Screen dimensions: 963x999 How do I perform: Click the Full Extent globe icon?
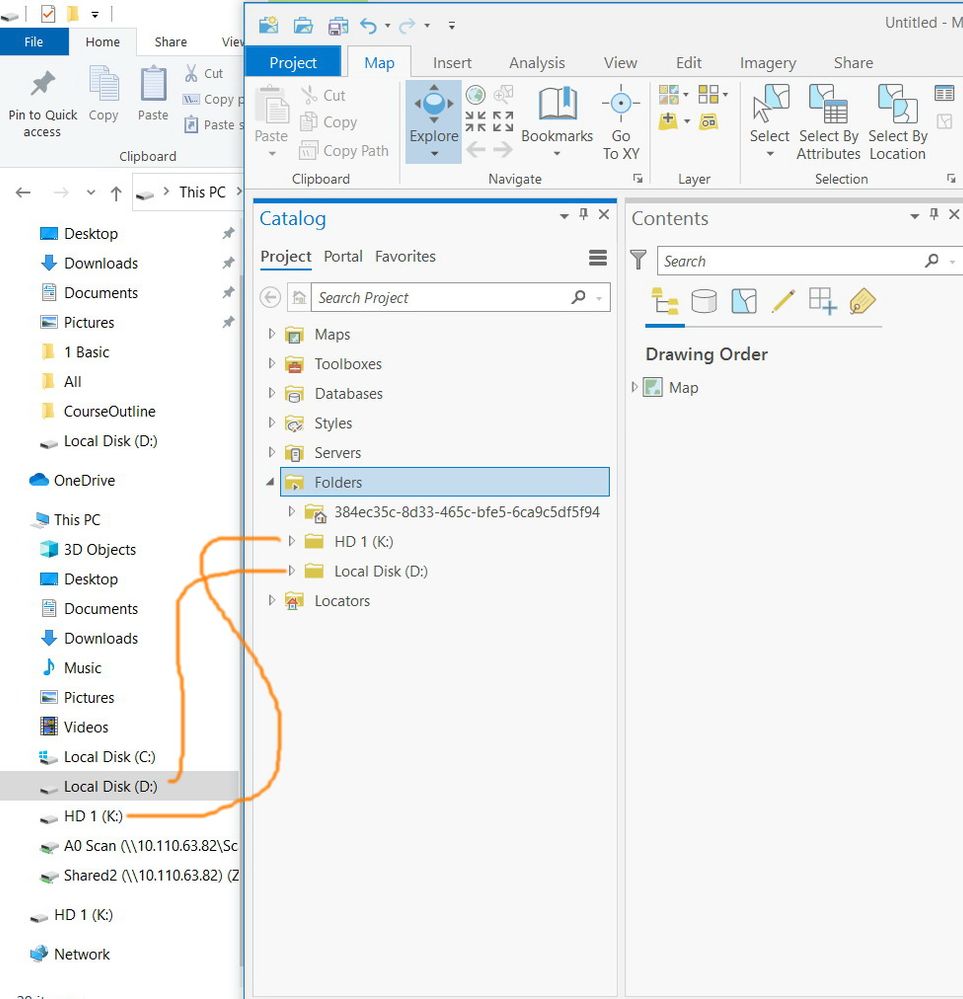(475, 95)
